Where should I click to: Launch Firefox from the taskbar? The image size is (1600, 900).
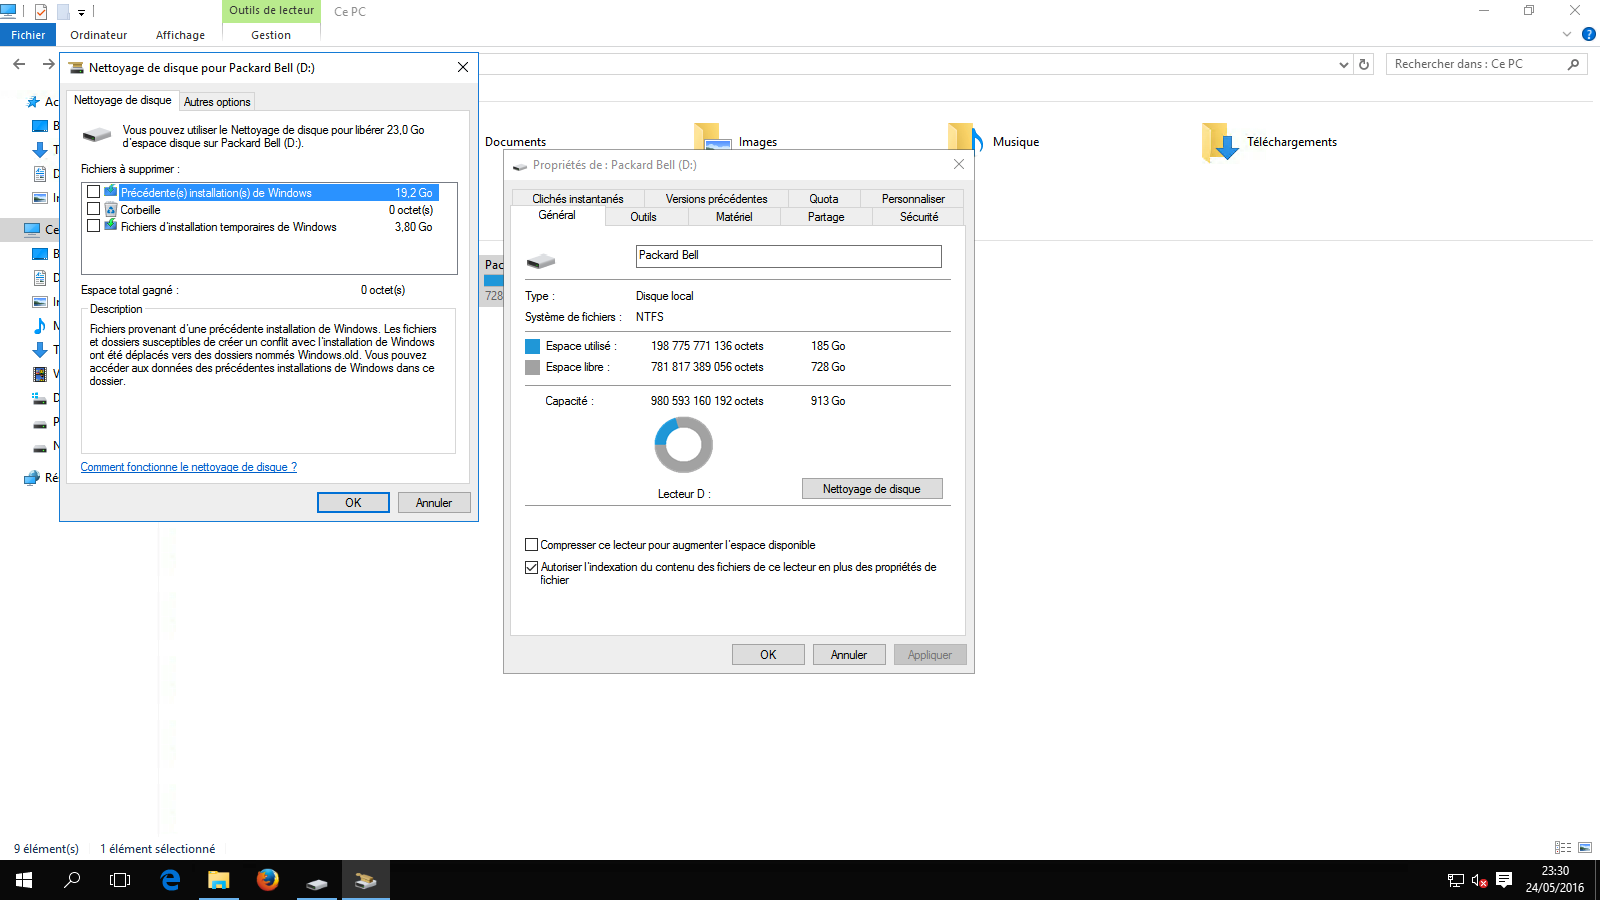(x=267, y=880)
